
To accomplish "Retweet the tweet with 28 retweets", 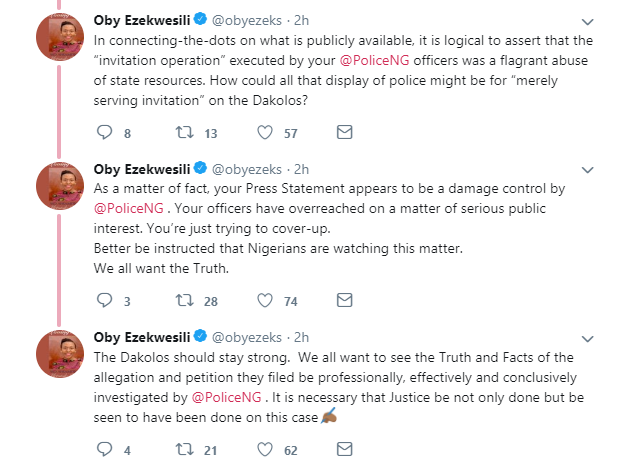I will [184, 299].
